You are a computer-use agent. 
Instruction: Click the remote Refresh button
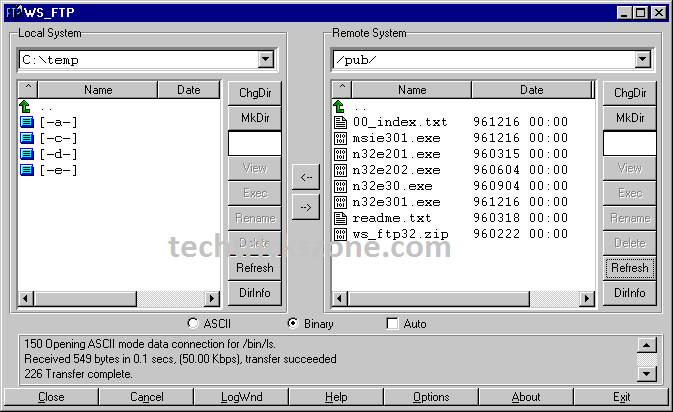tap(629, 268)
